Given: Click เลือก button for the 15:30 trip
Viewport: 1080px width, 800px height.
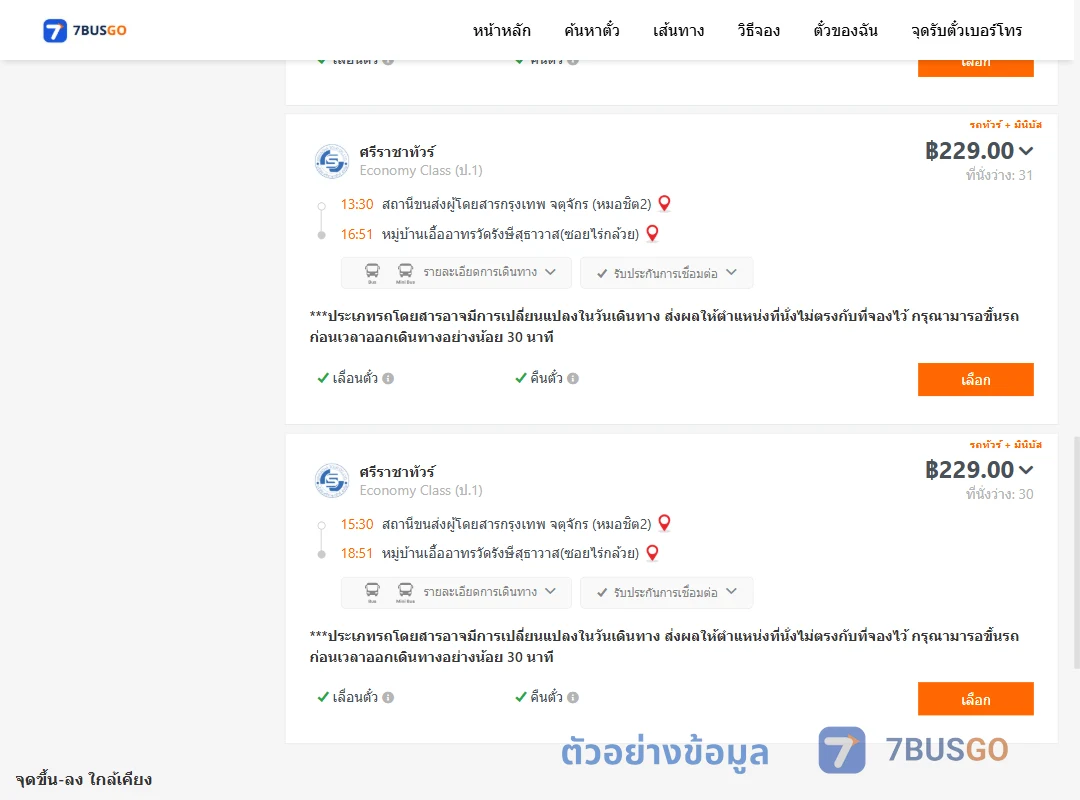Looking at the screenshot, I should 975,699.
